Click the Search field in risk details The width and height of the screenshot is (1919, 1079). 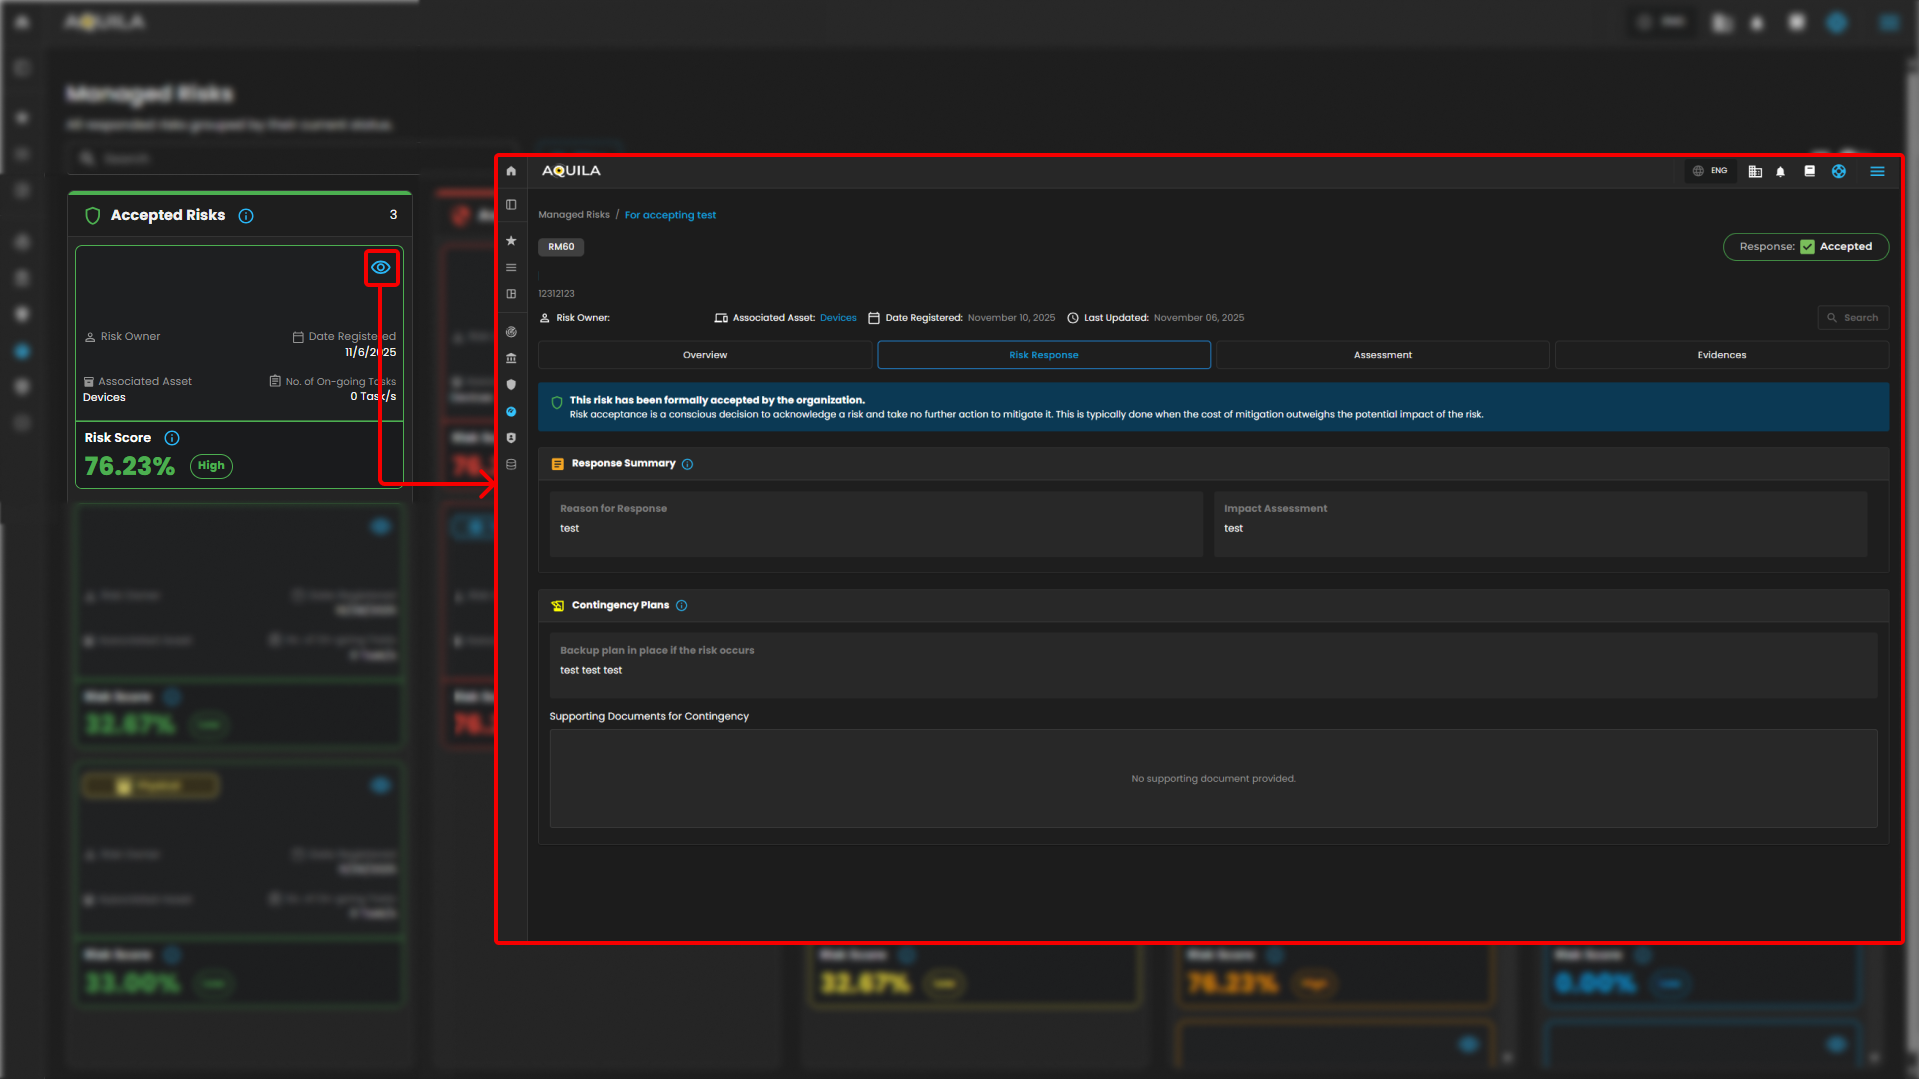click(x=1853, y=318)
